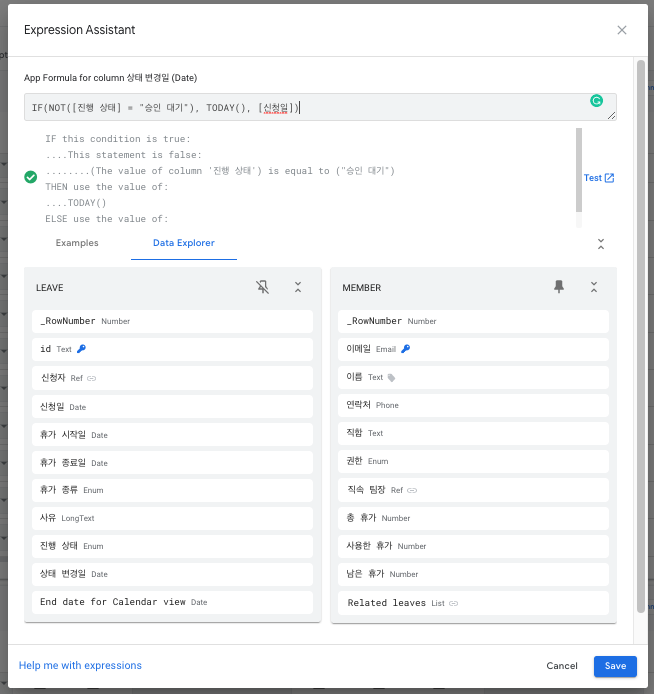
Task: Insert the 휴가 시작일 column
Action: click(x=172, y=435)
